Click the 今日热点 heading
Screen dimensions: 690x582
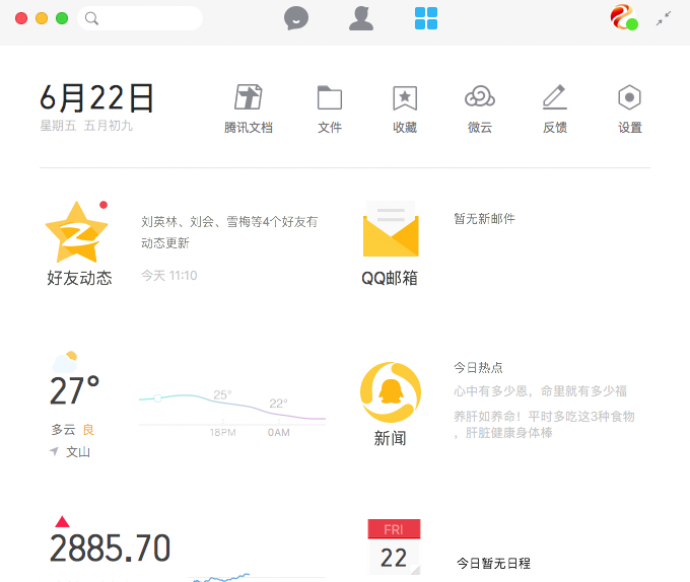click(478, 367)
